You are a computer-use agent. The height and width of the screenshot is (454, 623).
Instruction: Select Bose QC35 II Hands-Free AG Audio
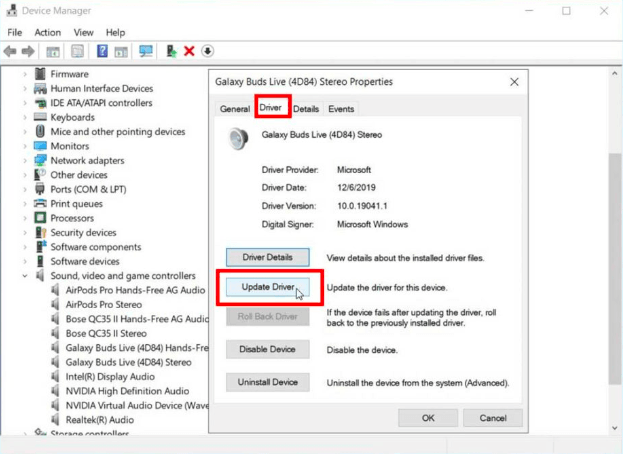(x=137, y=319)
